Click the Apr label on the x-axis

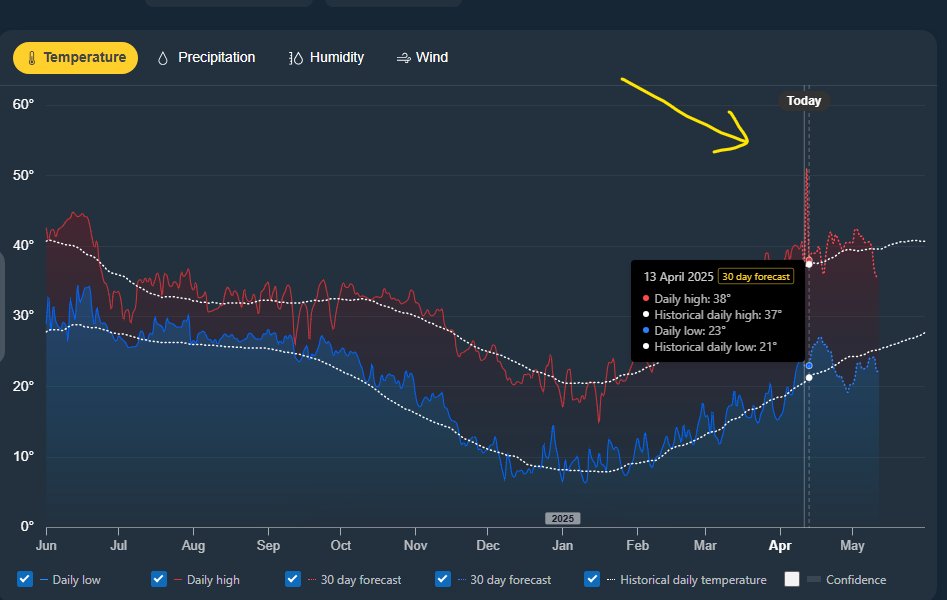[x=780, y=545]
